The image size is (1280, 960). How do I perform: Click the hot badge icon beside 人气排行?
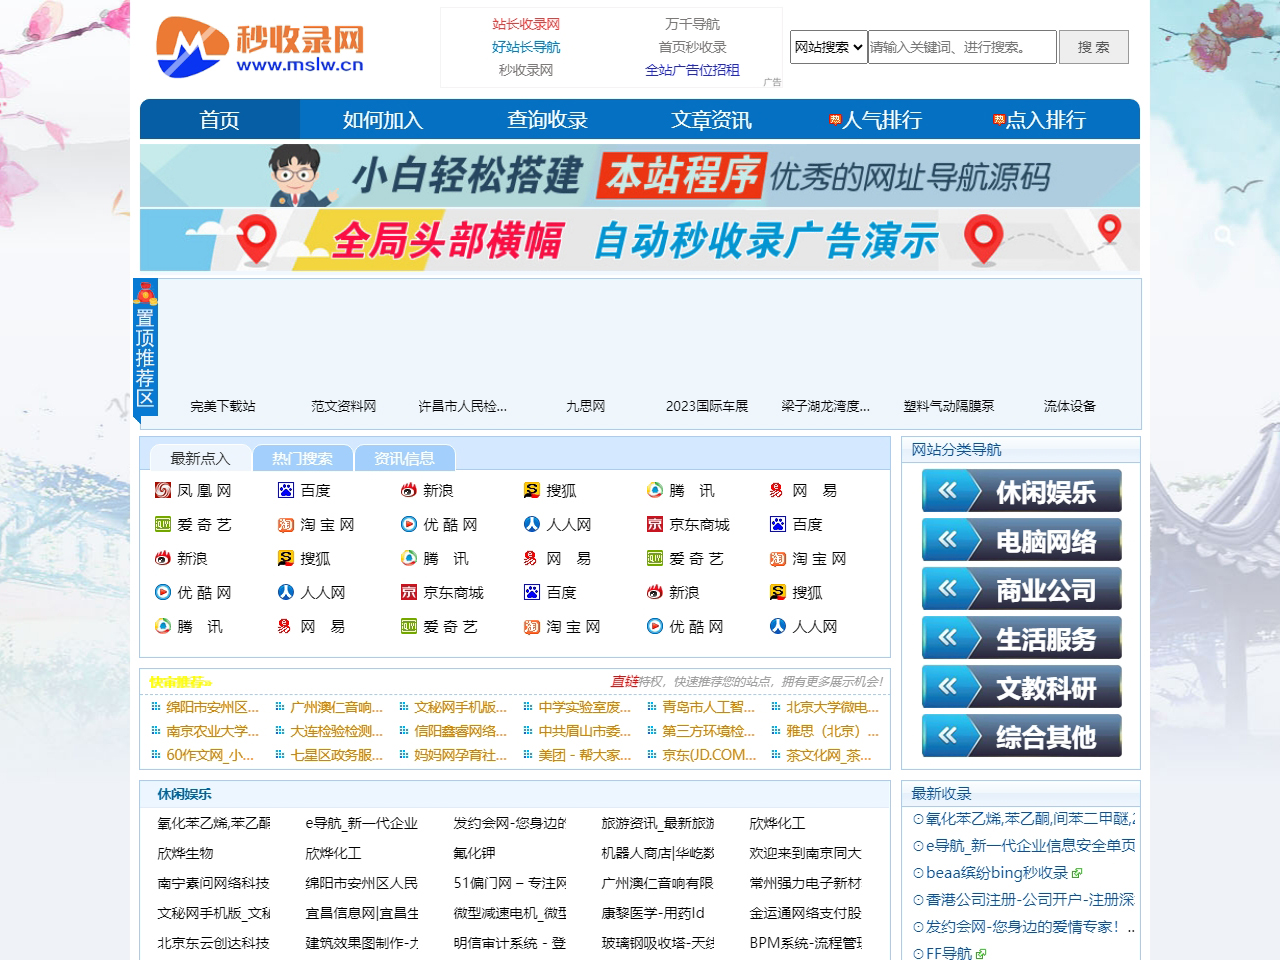[835, 120]
